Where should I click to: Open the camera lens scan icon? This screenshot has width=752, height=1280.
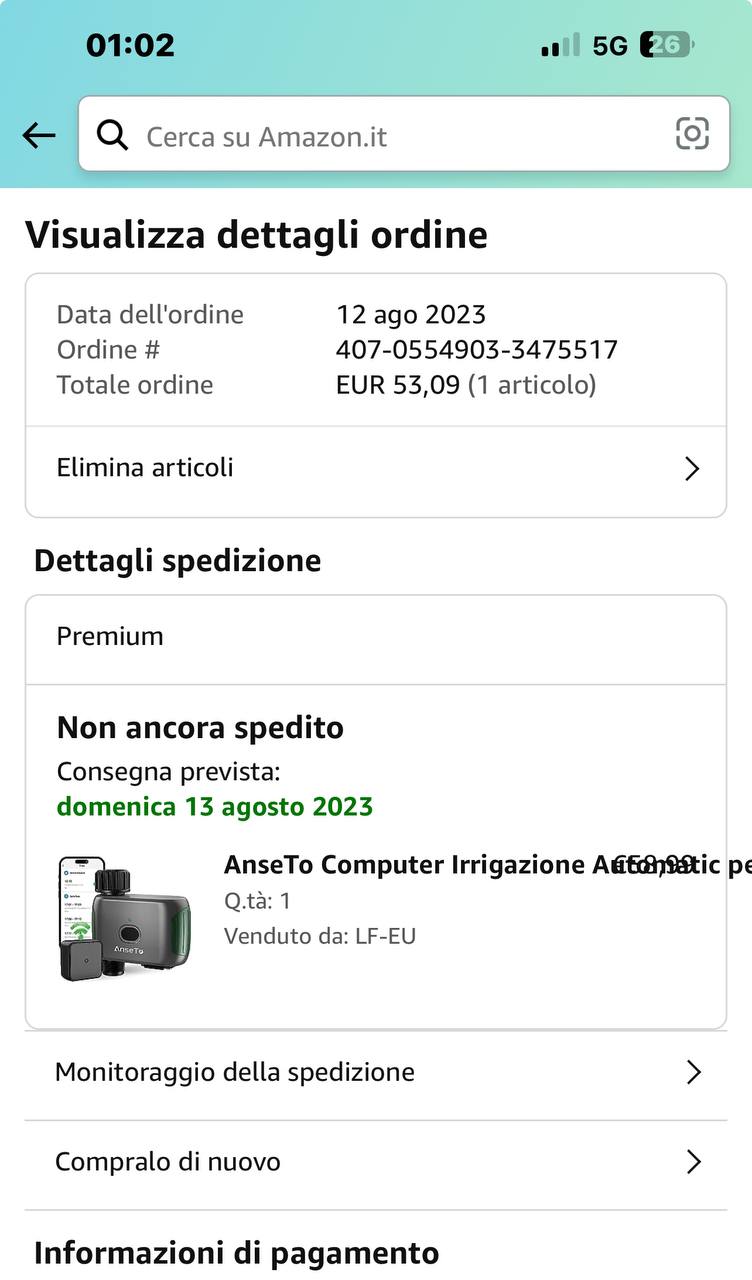(x=692, y=134)
